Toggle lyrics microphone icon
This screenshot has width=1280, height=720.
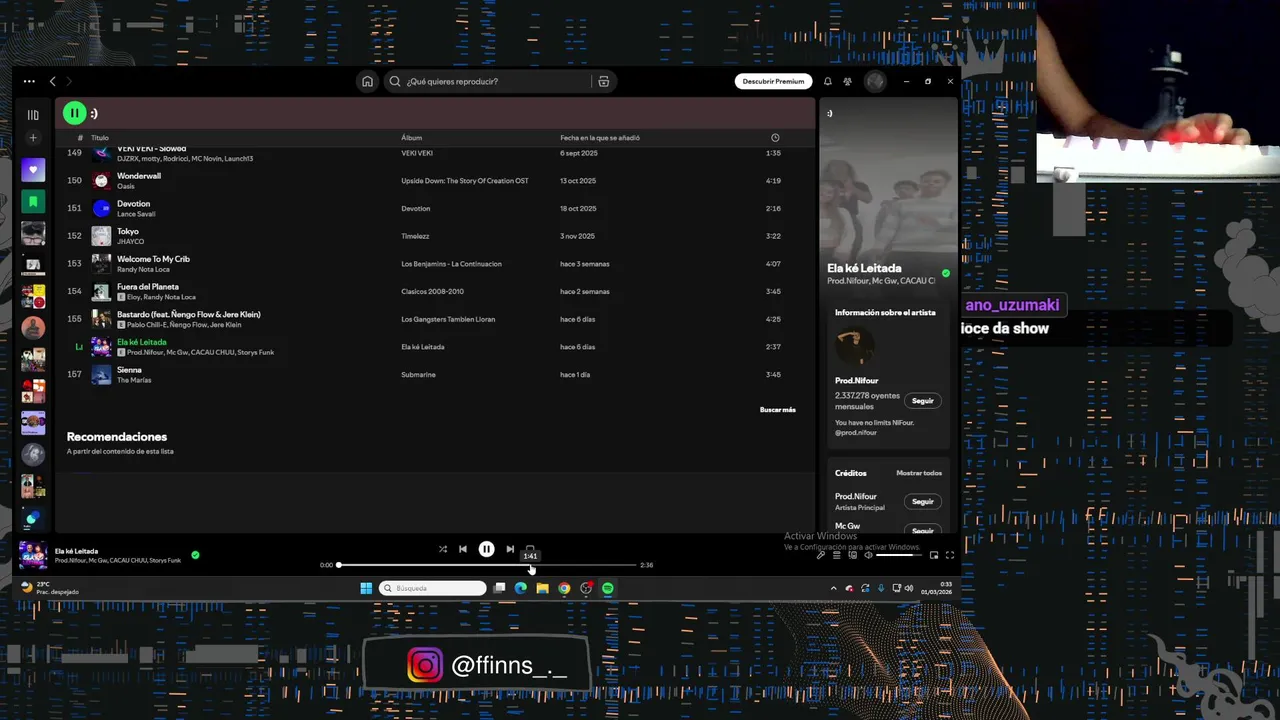(x=821, y=555)
